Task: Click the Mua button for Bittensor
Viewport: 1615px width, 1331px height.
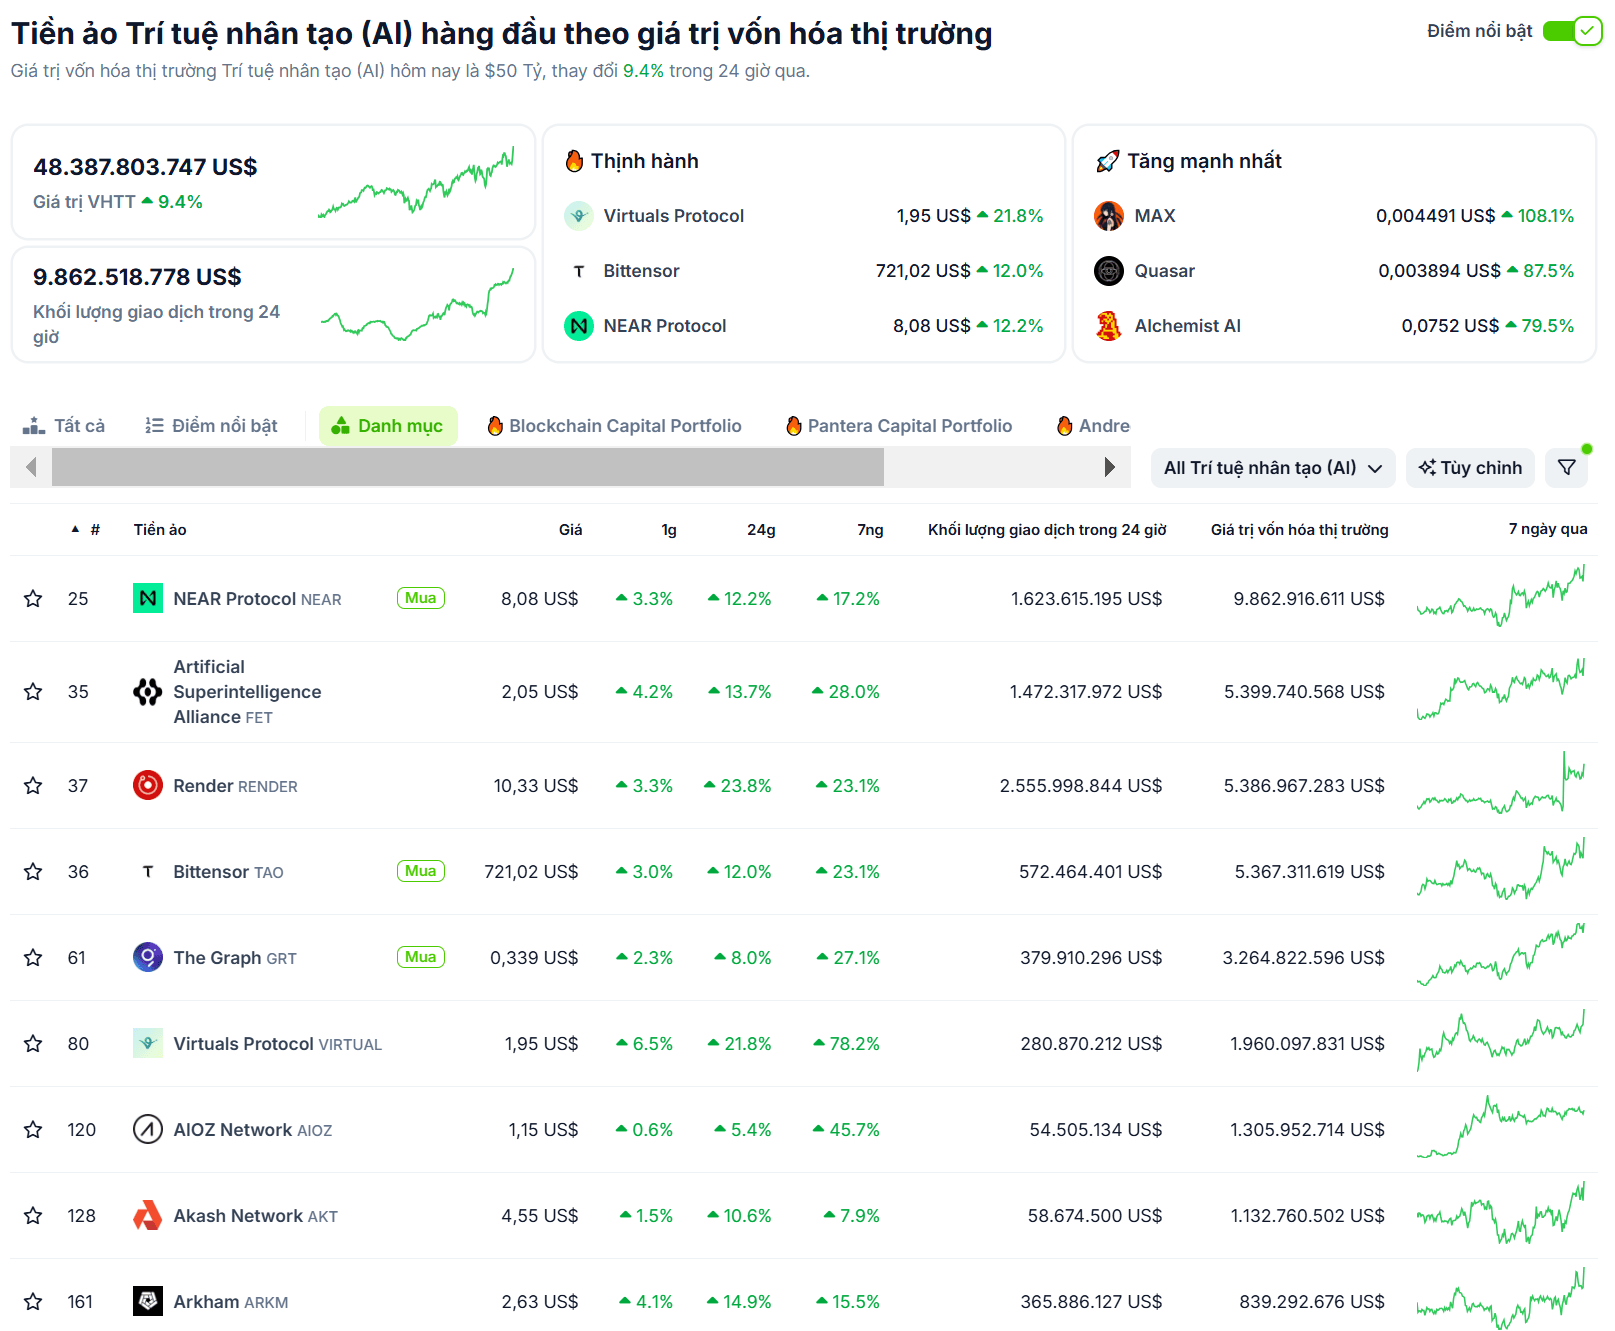Action: click(x=421, y=871)
